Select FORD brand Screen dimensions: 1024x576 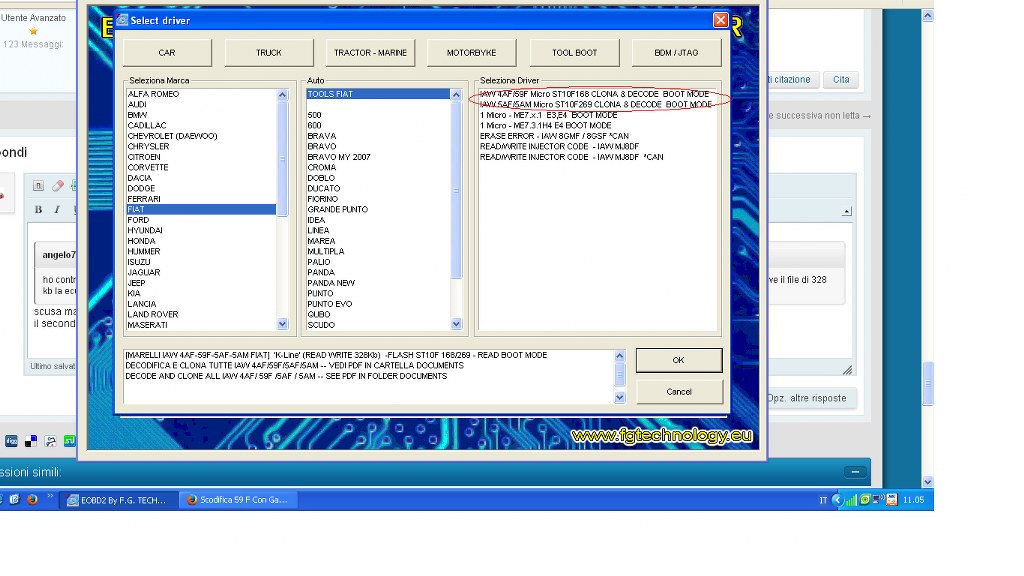[138, 220]
